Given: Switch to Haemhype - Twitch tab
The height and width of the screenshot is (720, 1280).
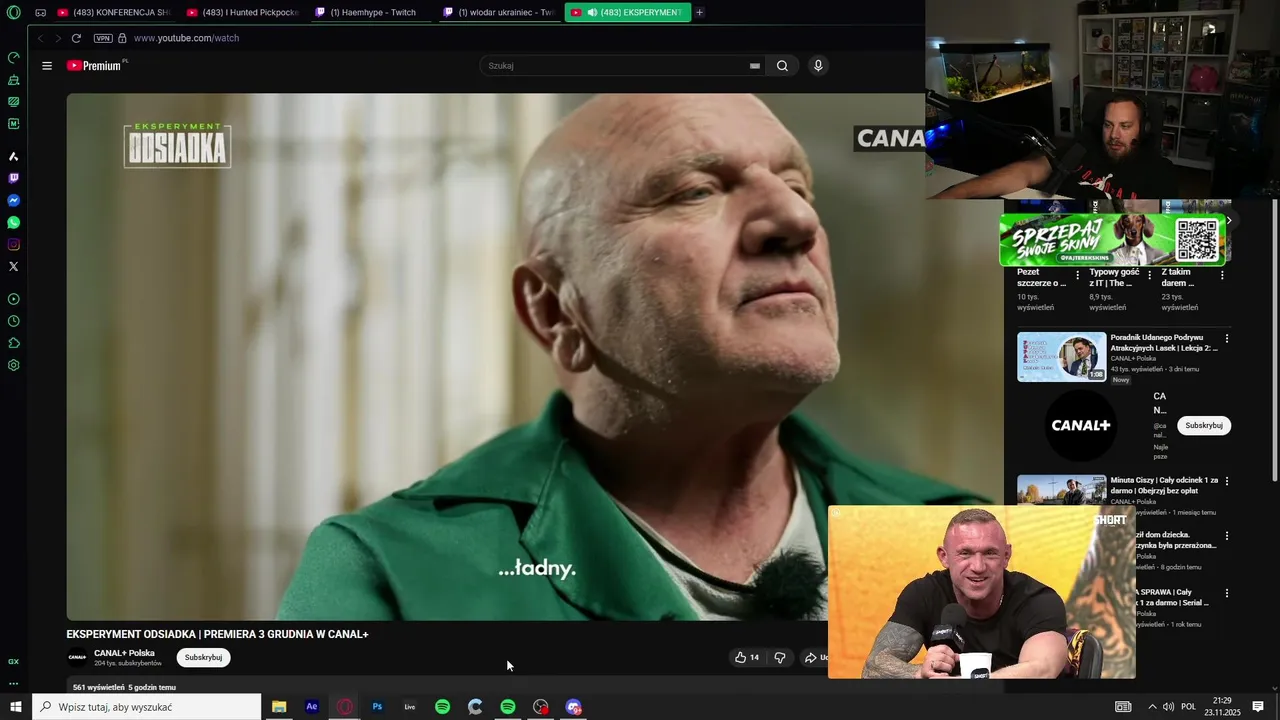Looking at the screenshot, I should 372,13.
